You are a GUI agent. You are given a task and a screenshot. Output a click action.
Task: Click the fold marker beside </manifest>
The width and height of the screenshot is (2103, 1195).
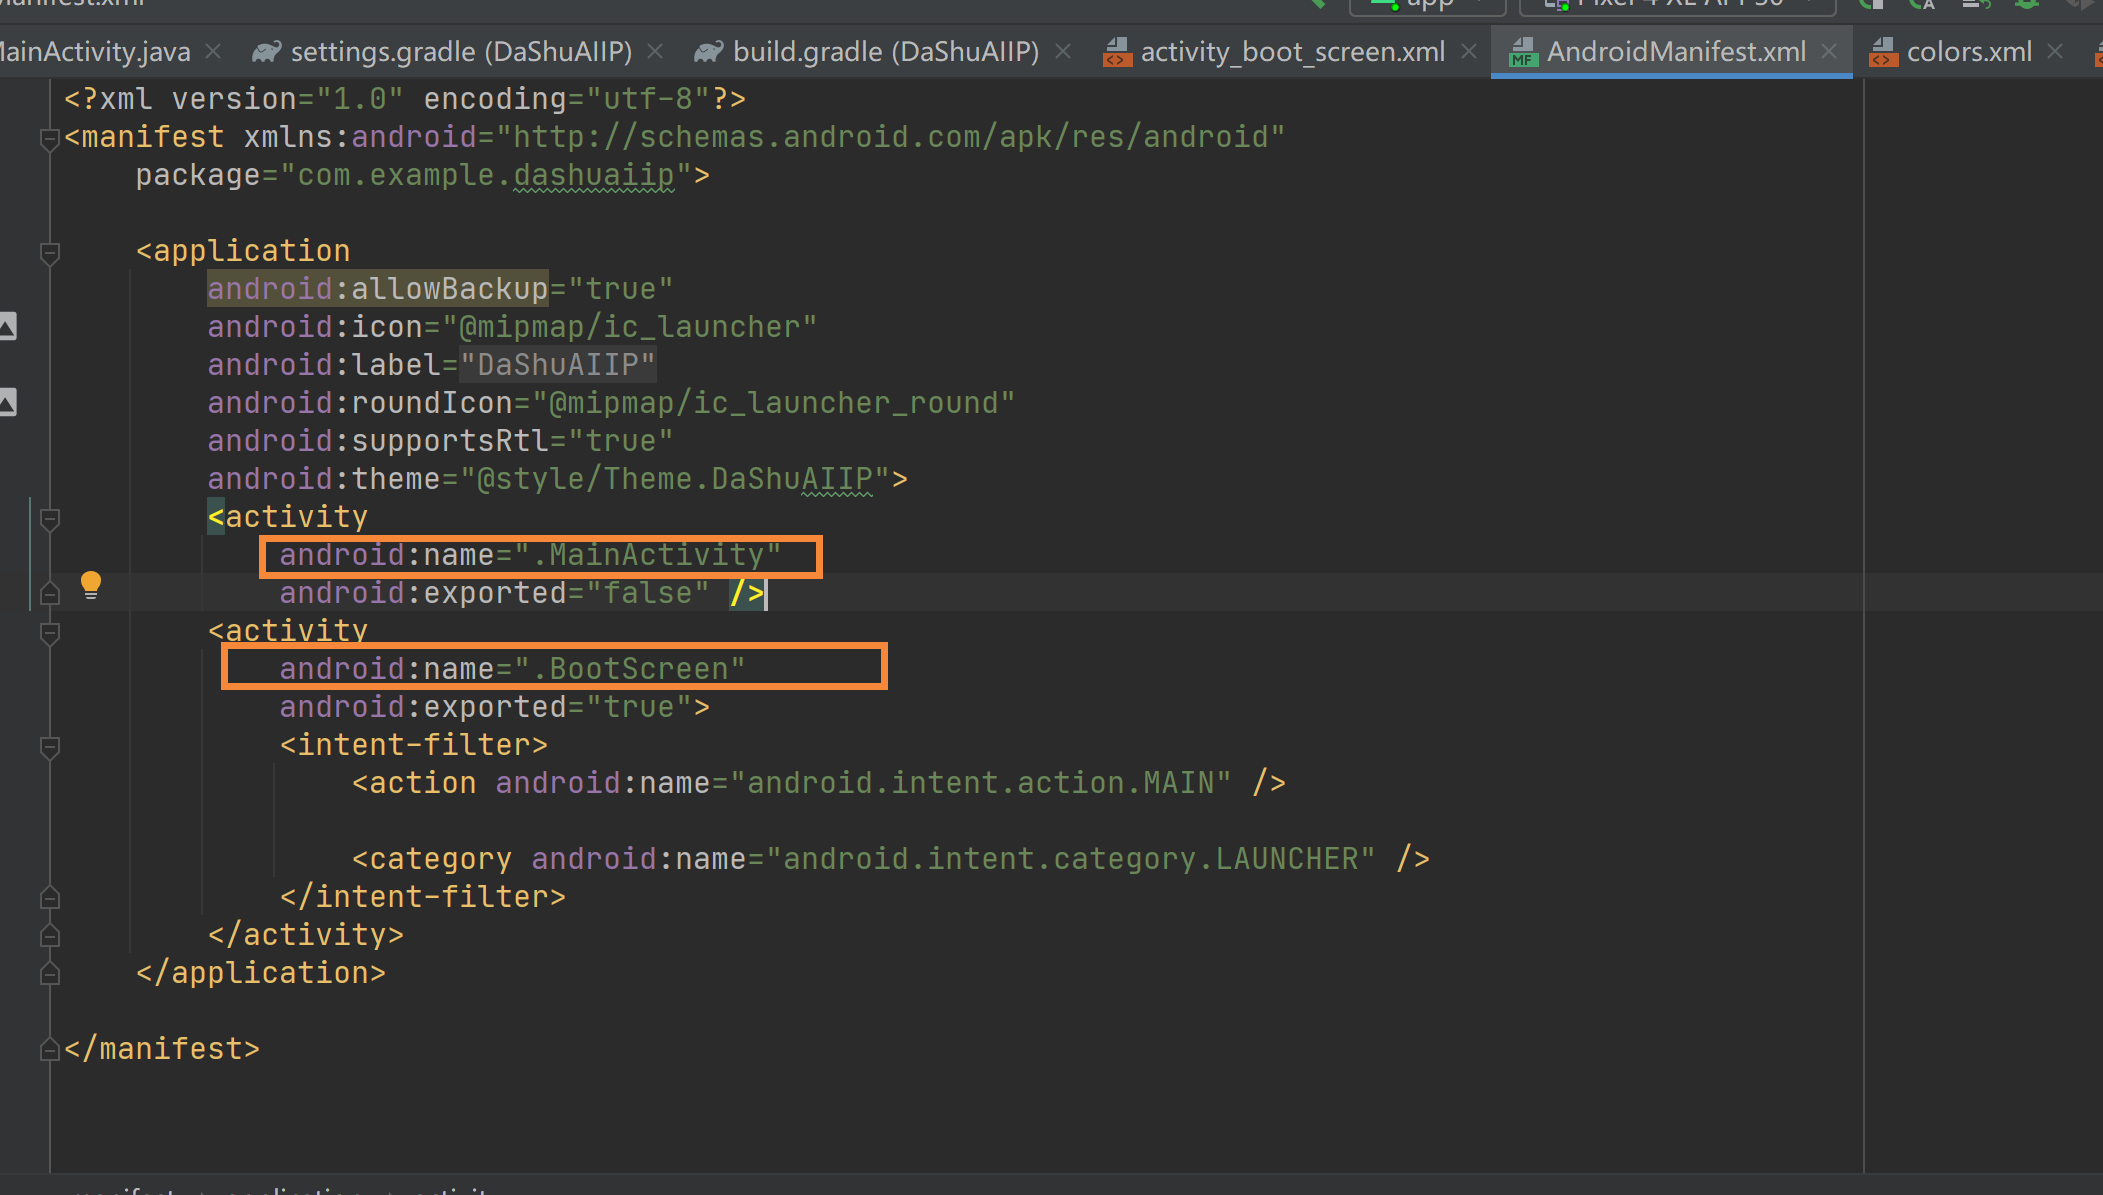49,1049
